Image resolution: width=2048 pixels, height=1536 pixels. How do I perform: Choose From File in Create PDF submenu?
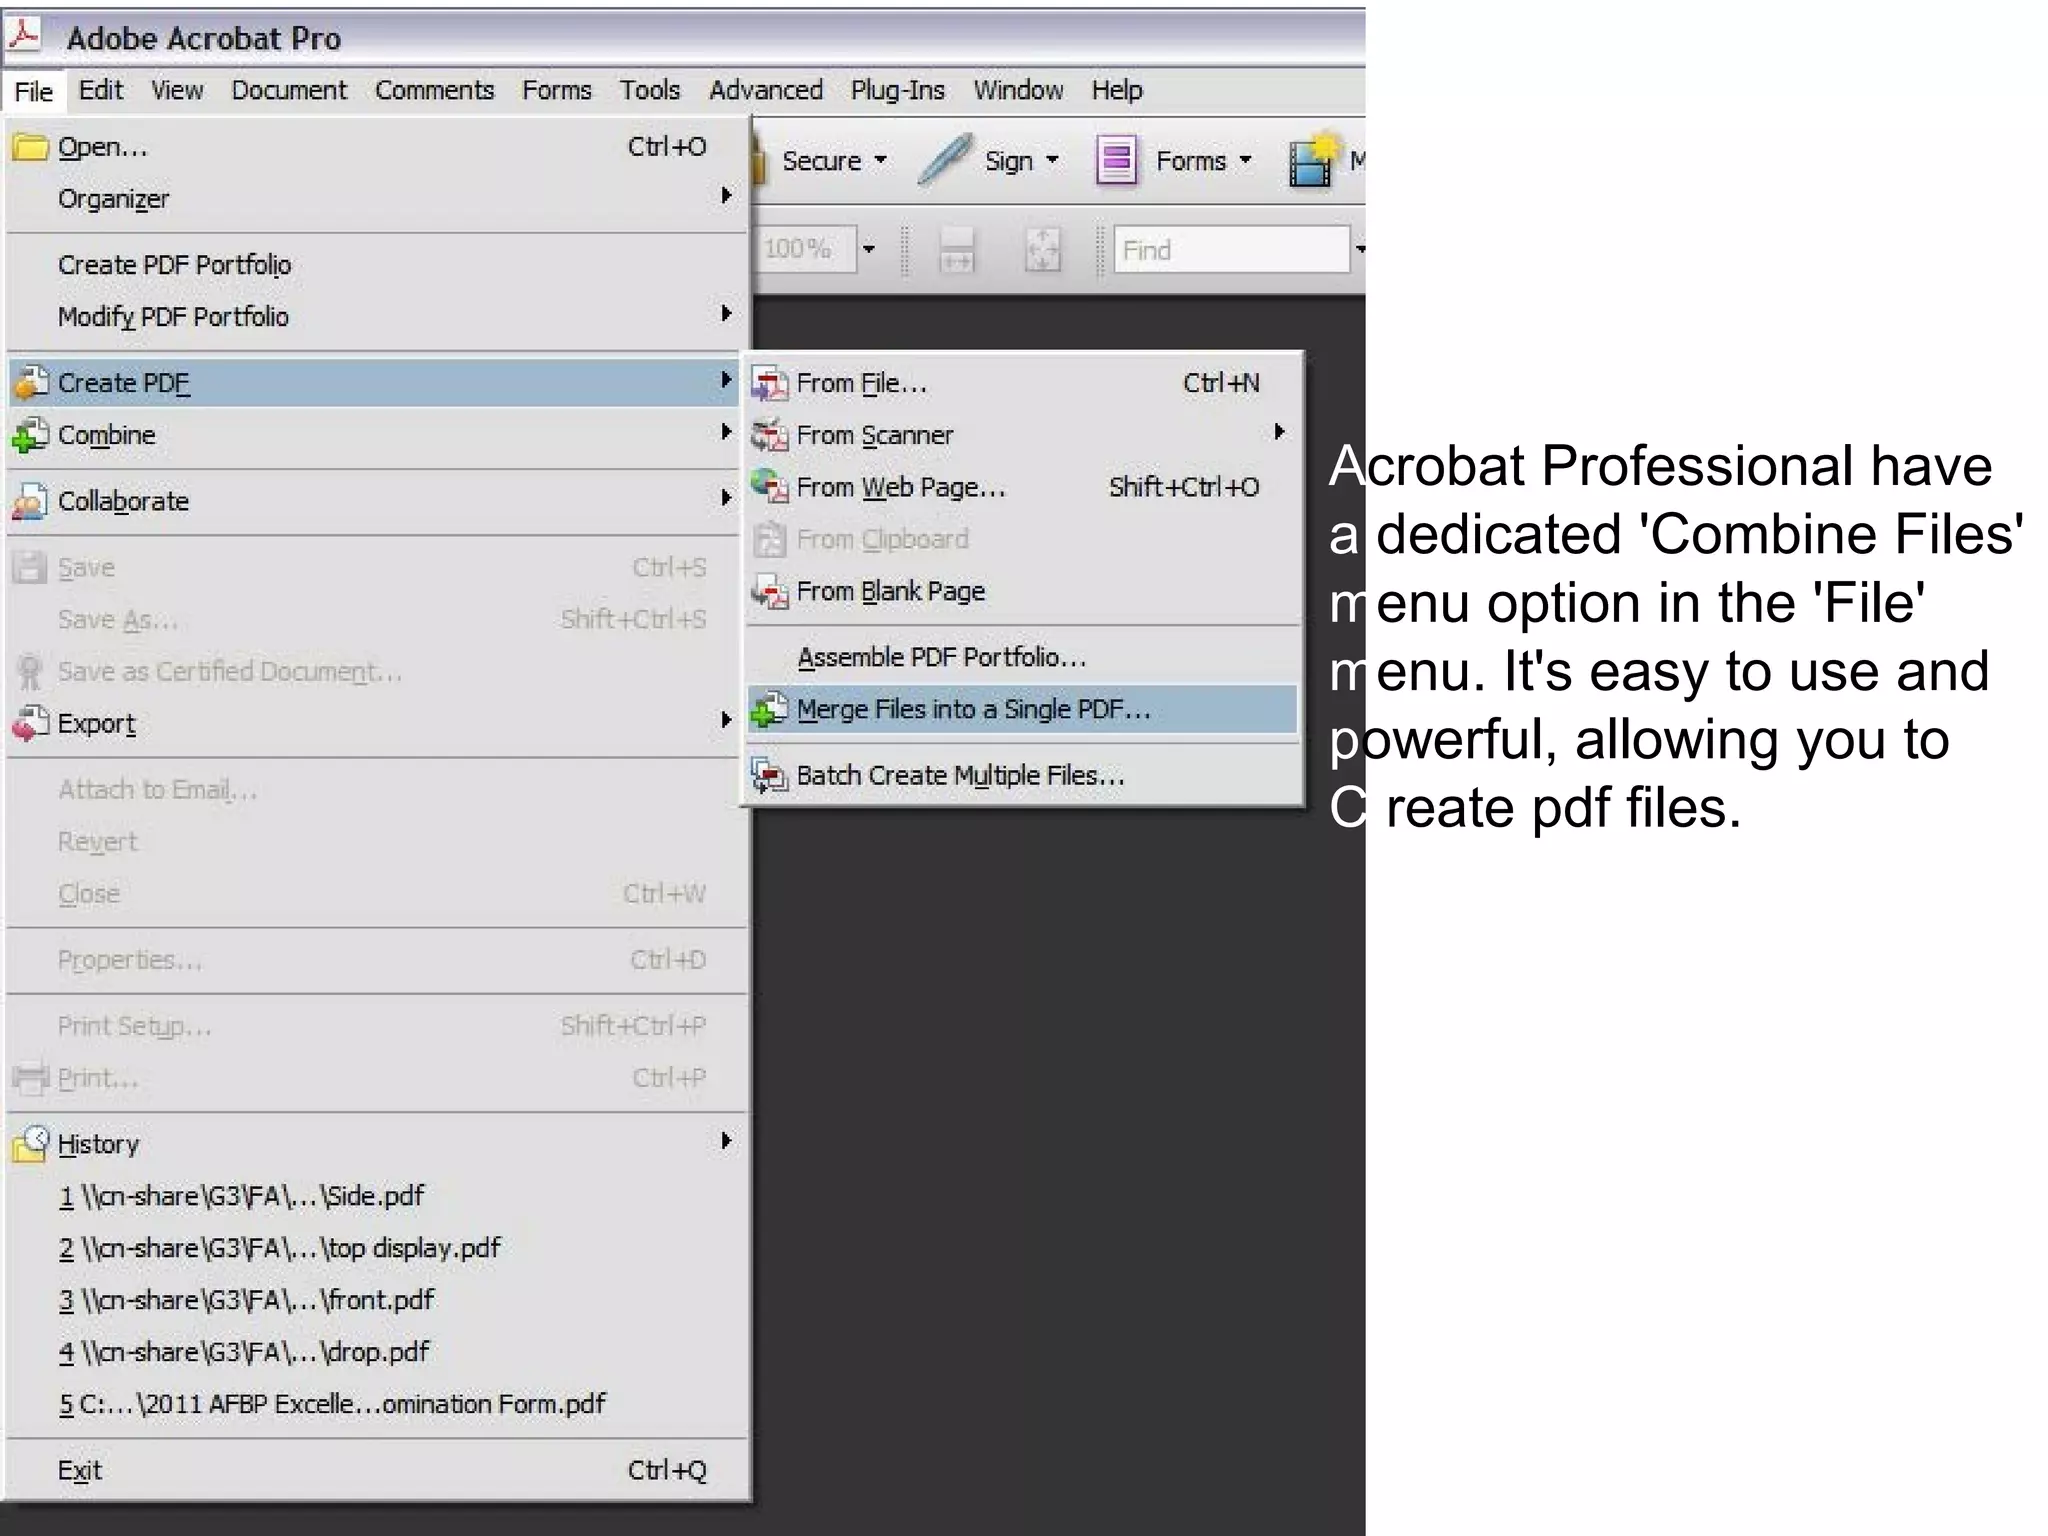[1022, 383]
